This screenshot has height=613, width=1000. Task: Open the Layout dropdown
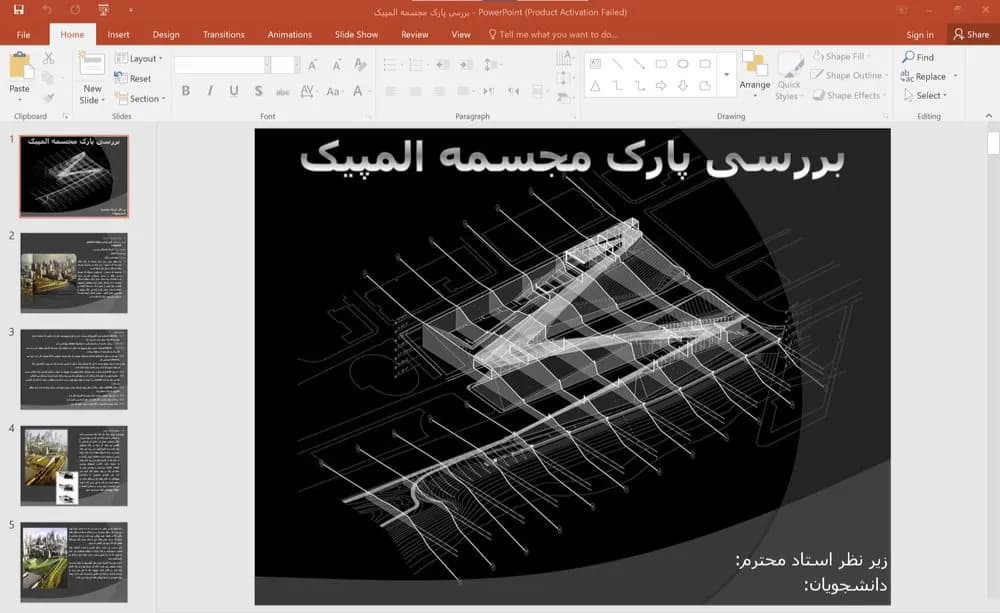139,58
